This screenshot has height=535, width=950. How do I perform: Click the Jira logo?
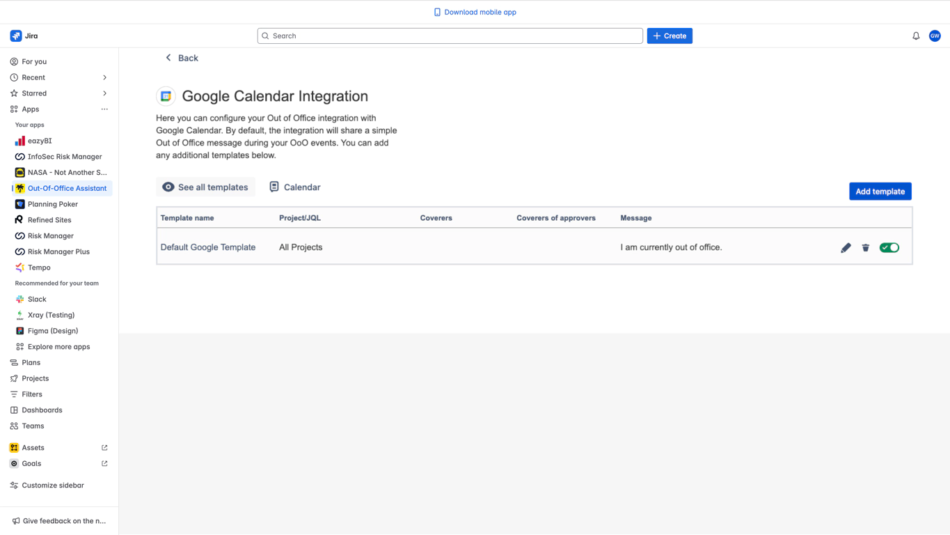[x=24, y=36]
